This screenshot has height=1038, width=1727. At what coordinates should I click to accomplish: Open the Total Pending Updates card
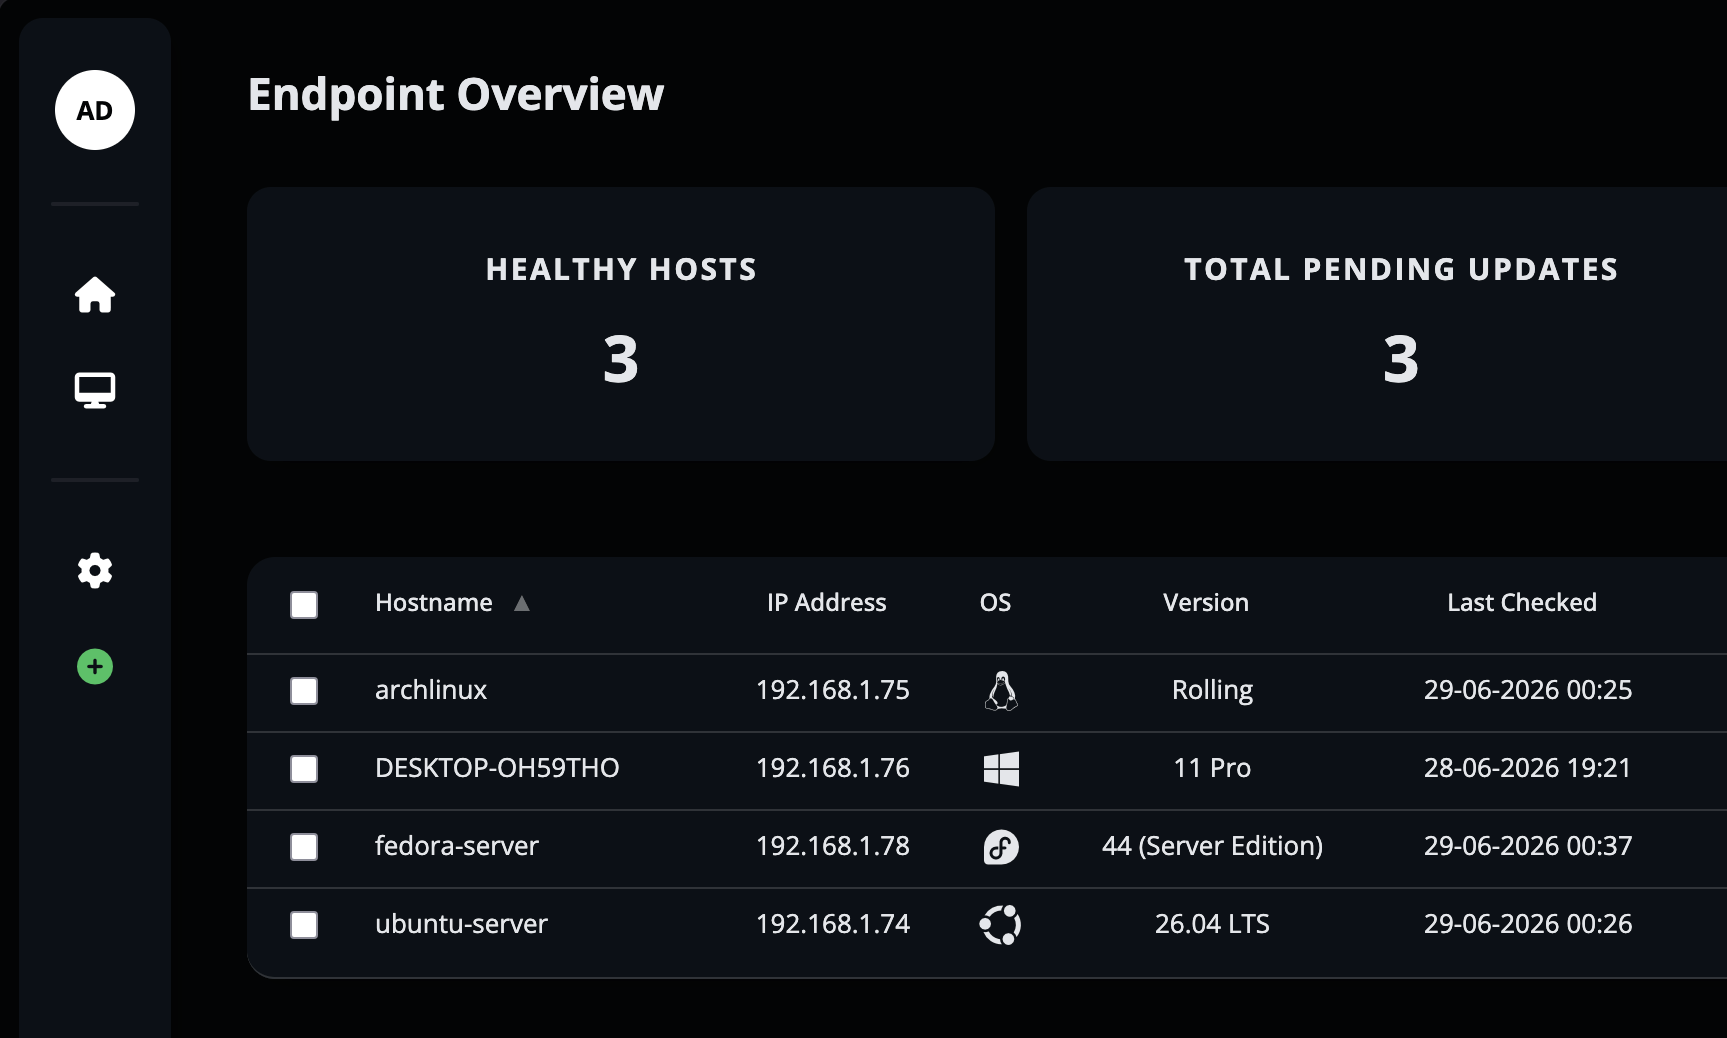point(1377,324)
